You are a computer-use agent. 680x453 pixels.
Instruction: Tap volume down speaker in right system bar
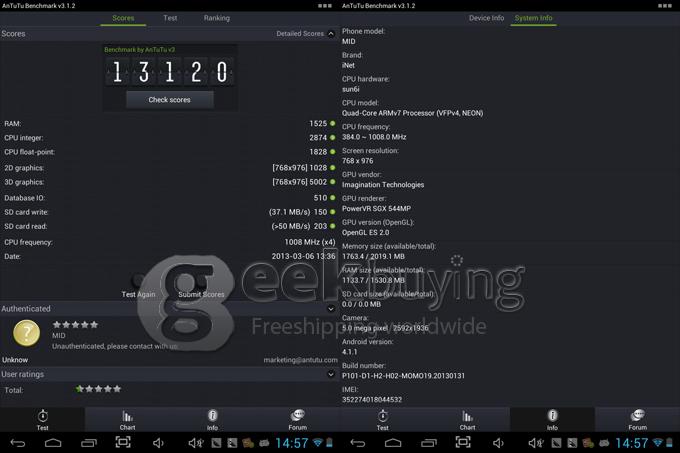pos(498,443)
